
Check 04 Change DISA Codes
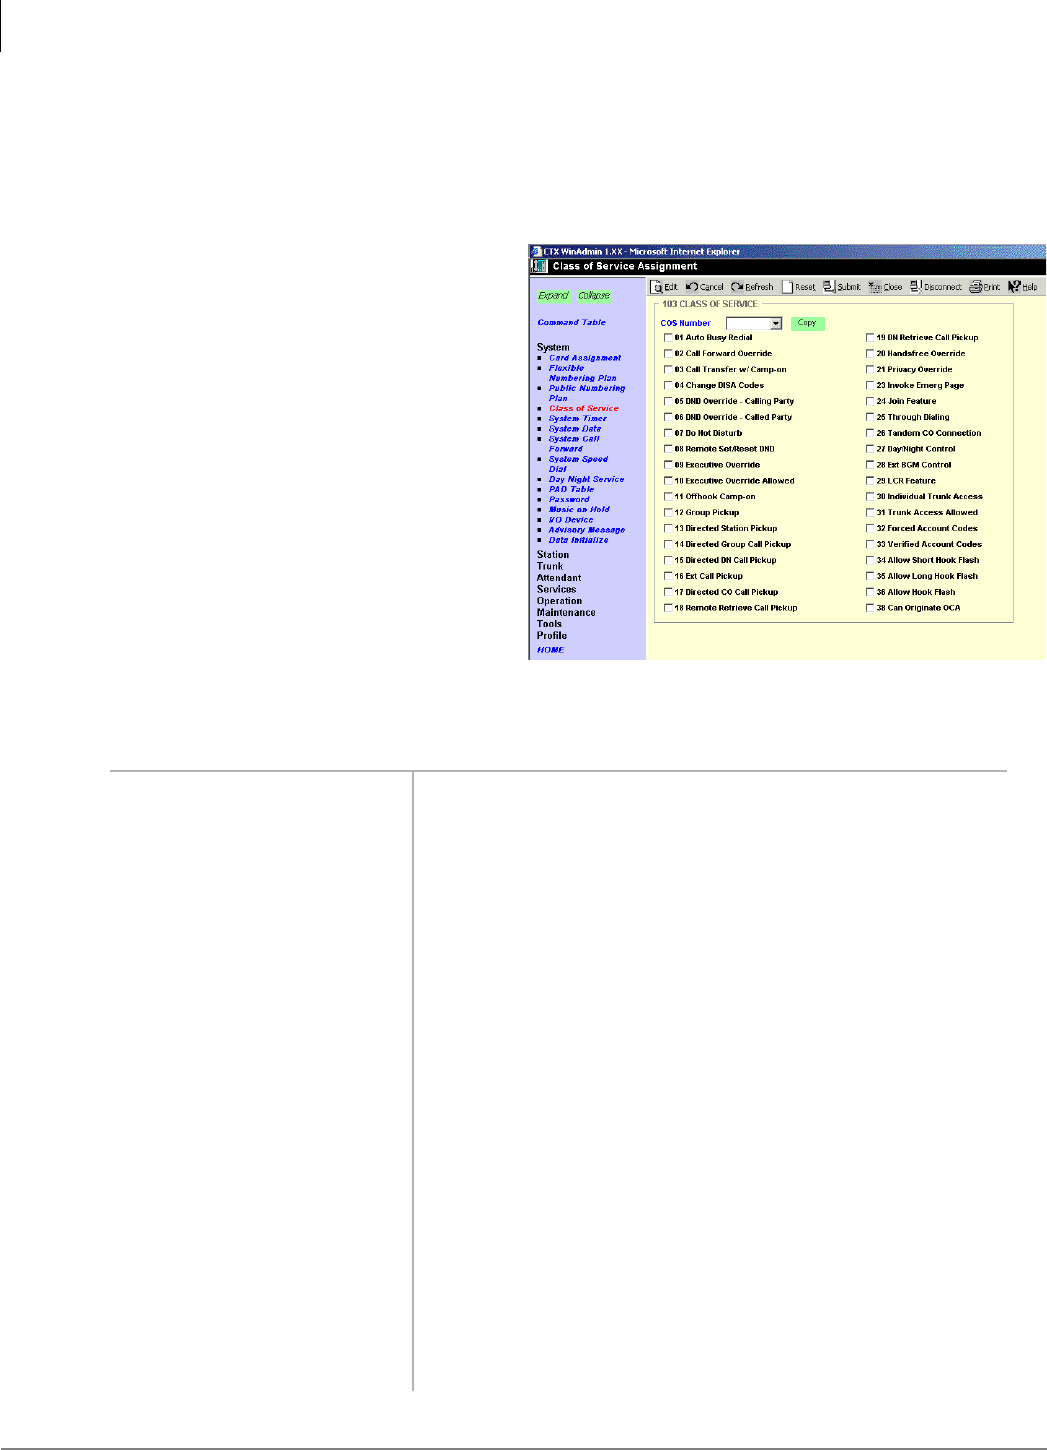(x=669, y=385)
